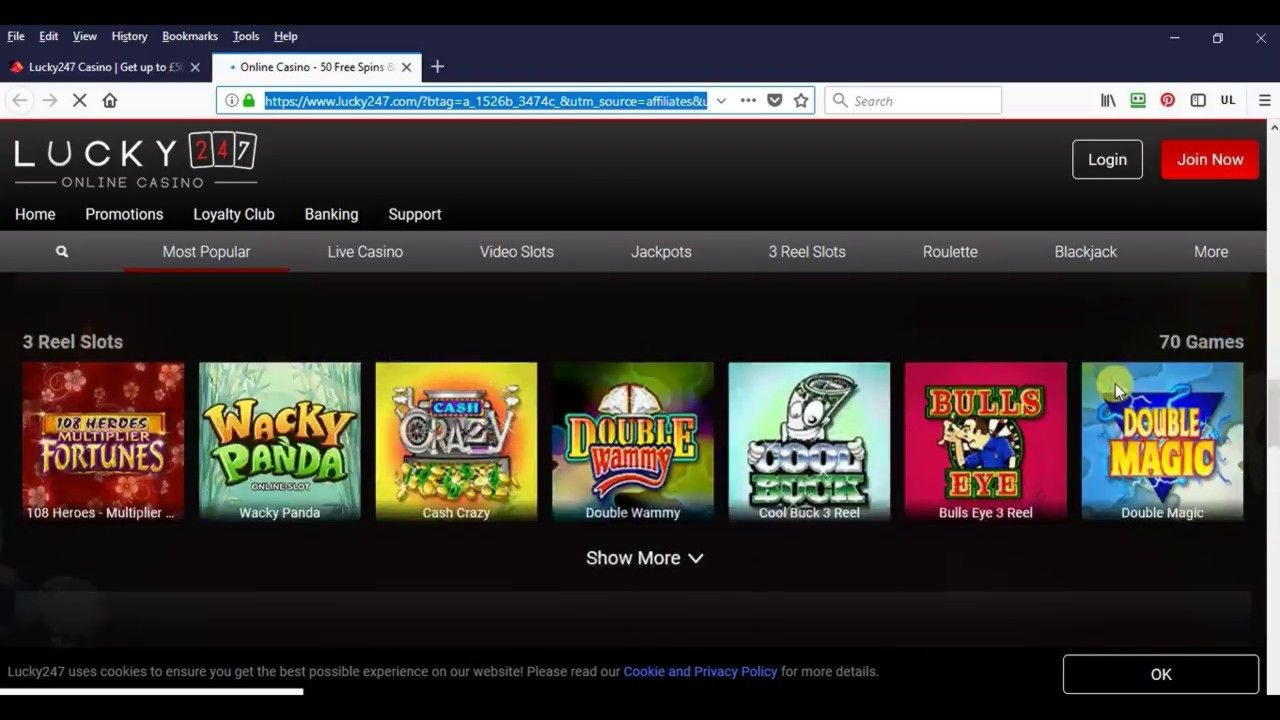Click the browser Search box

coord(913,100)
